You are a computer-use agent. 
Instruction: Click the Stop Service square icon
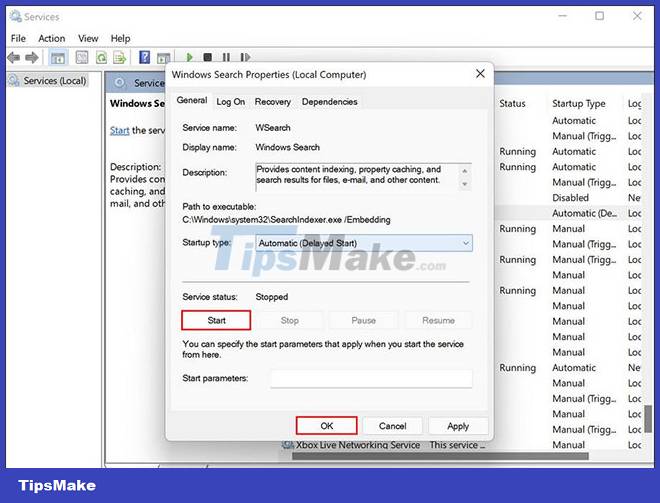208,57
